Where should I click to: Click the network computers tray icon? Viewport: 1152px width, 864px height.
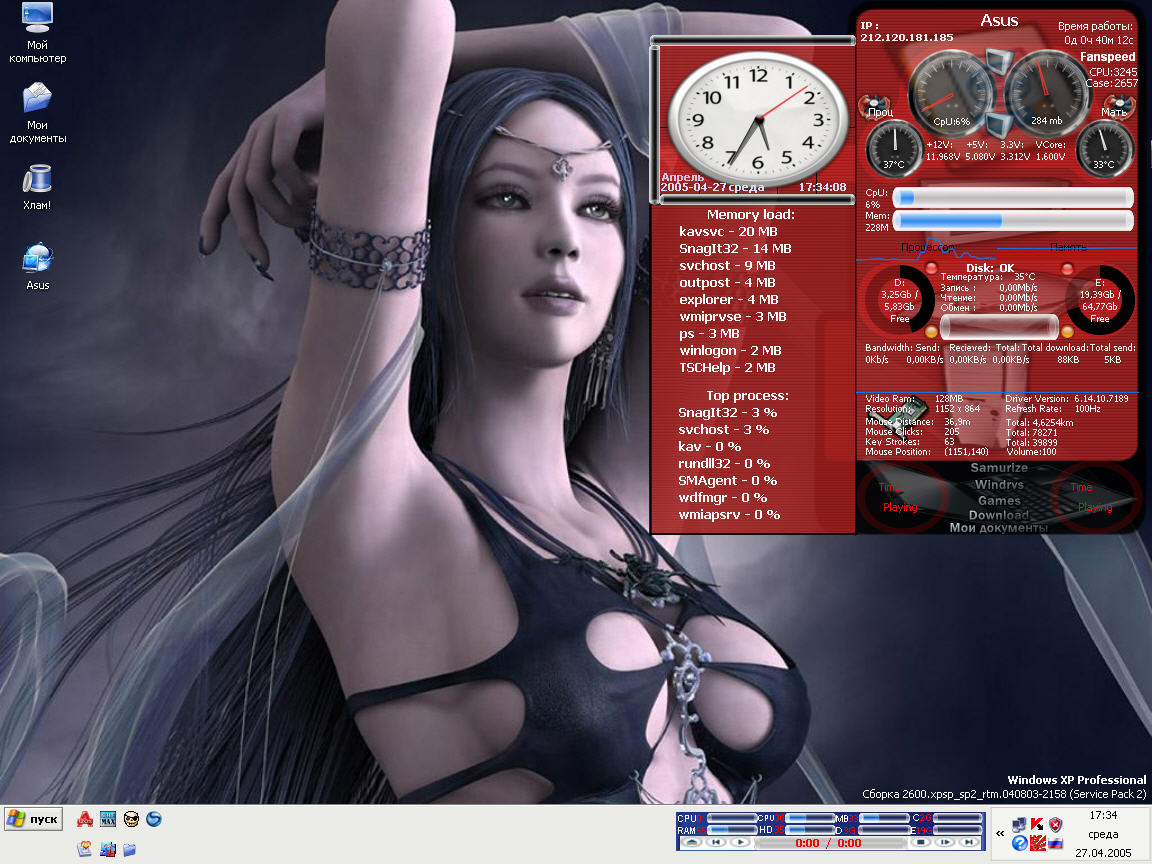[x=1019, y=824]
